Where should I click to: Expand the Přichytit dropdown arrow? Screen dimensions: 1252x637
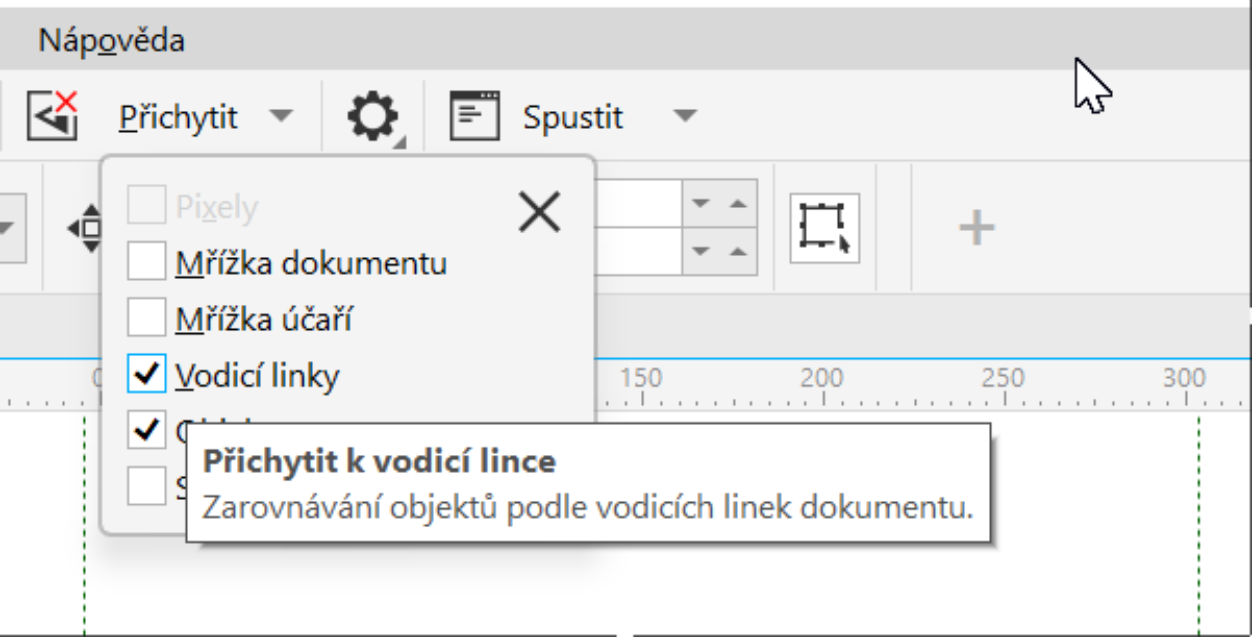pyautogui.click(x=282, y=117)
